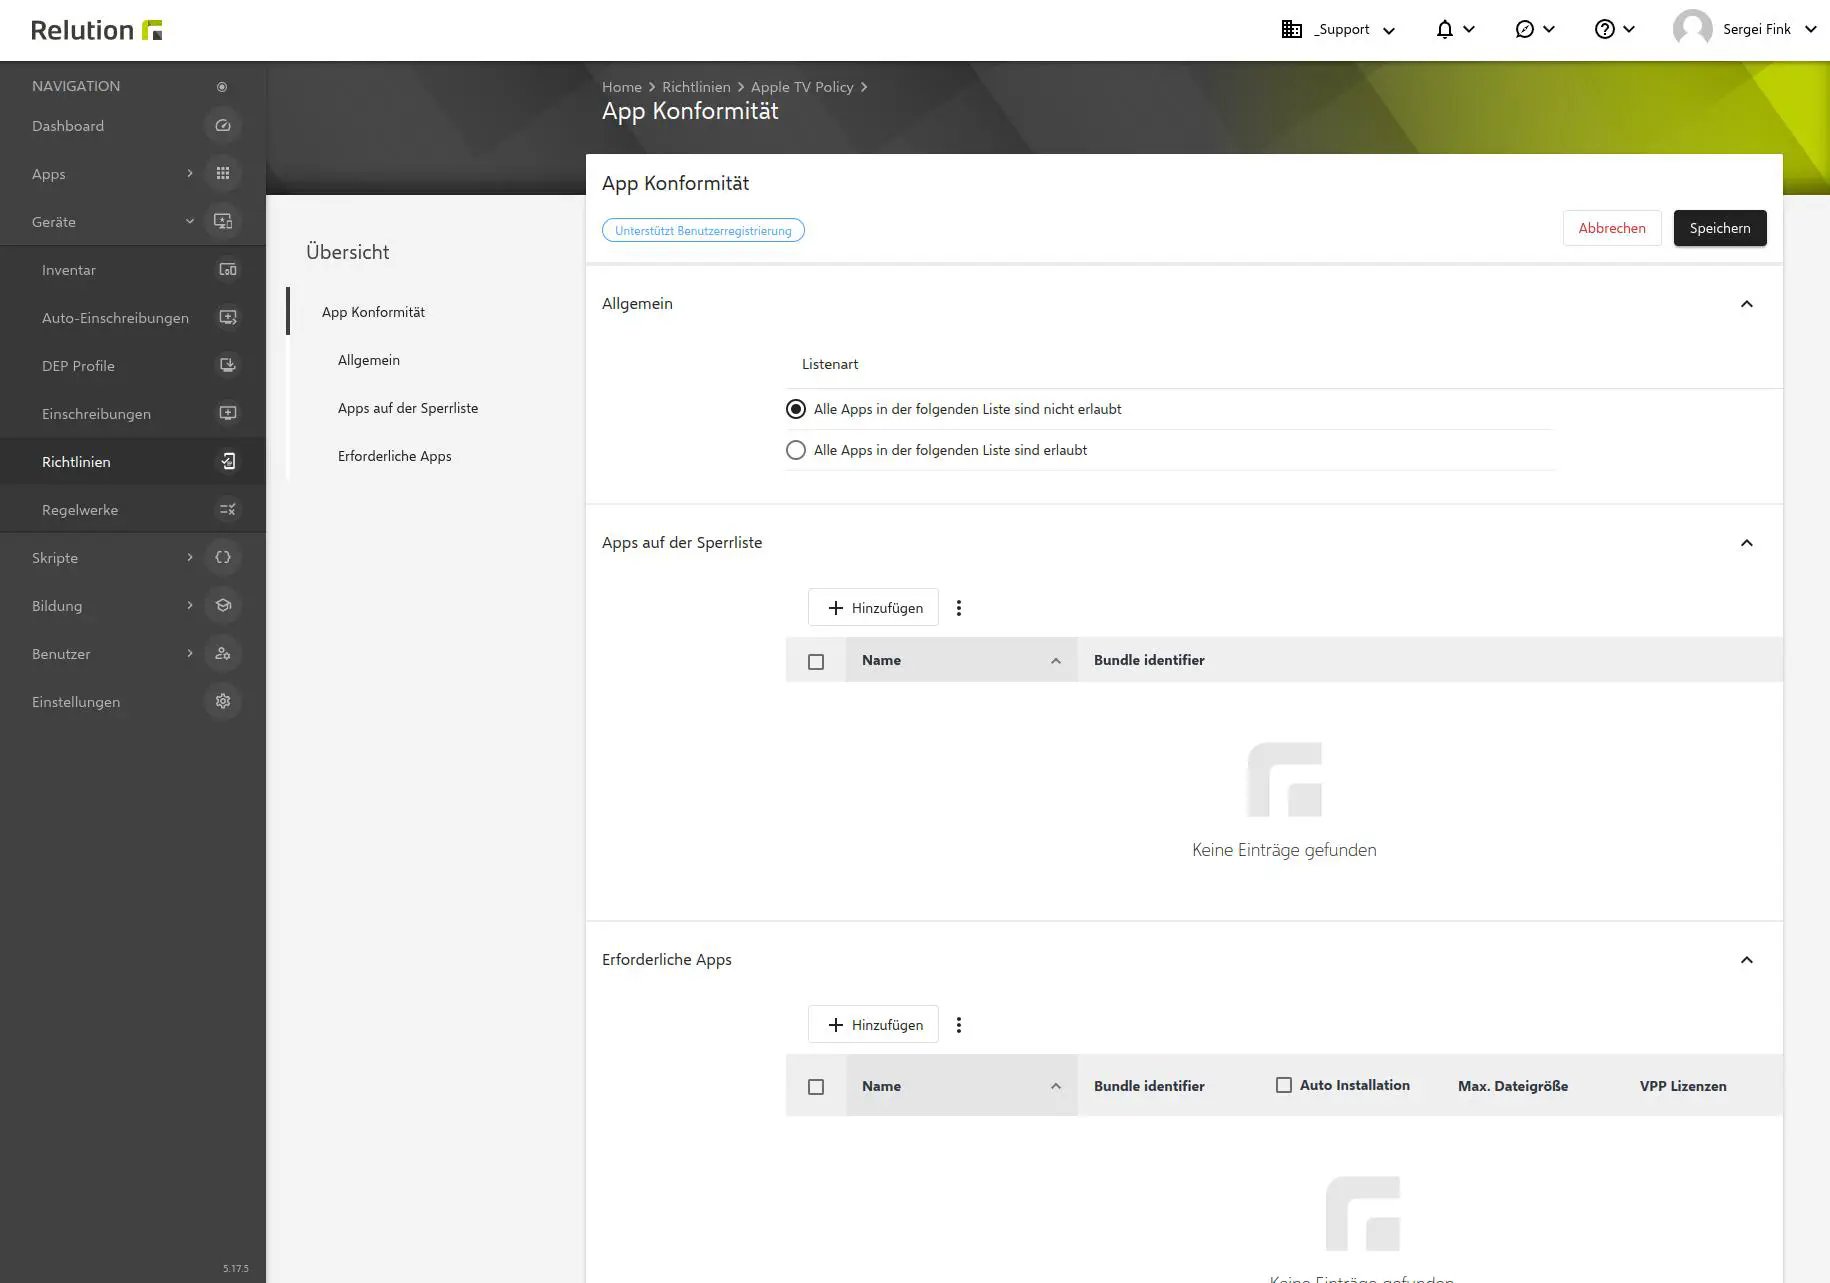Click the Unterstützt Benutzerregistrierung tag

tap(703, 231)
